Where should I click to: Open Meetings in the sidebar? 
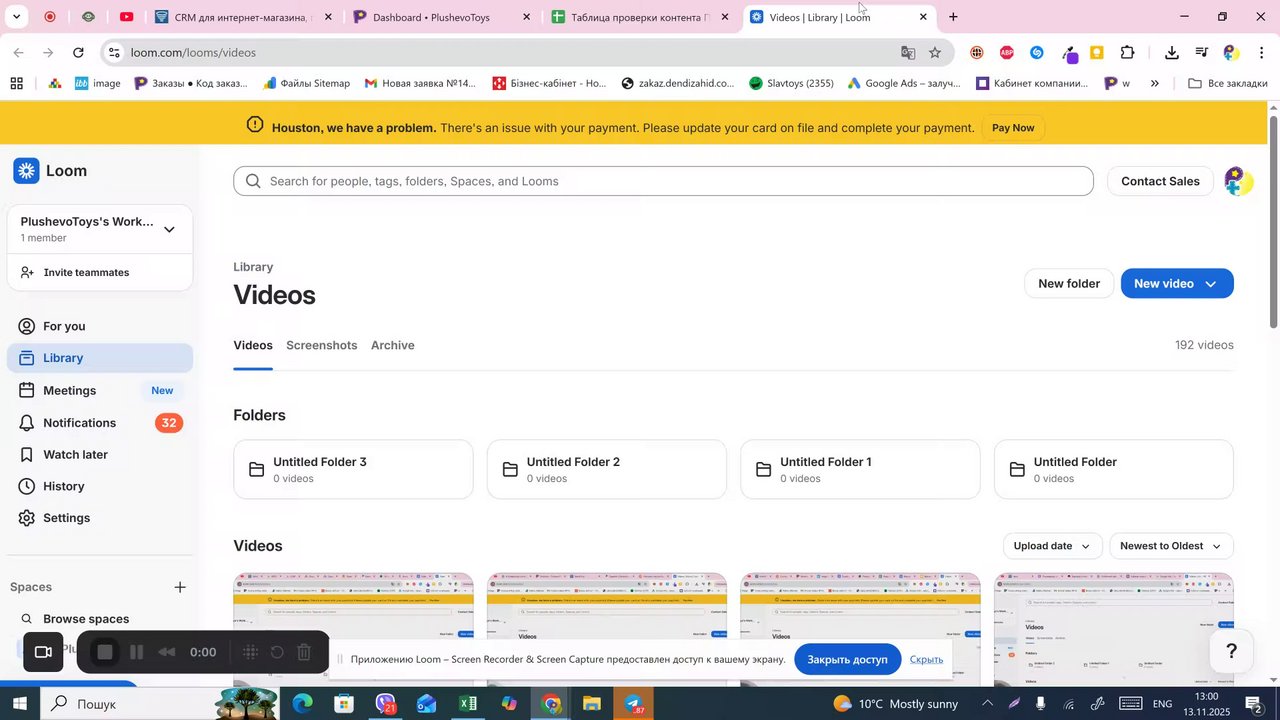click(x=100, y=390)
